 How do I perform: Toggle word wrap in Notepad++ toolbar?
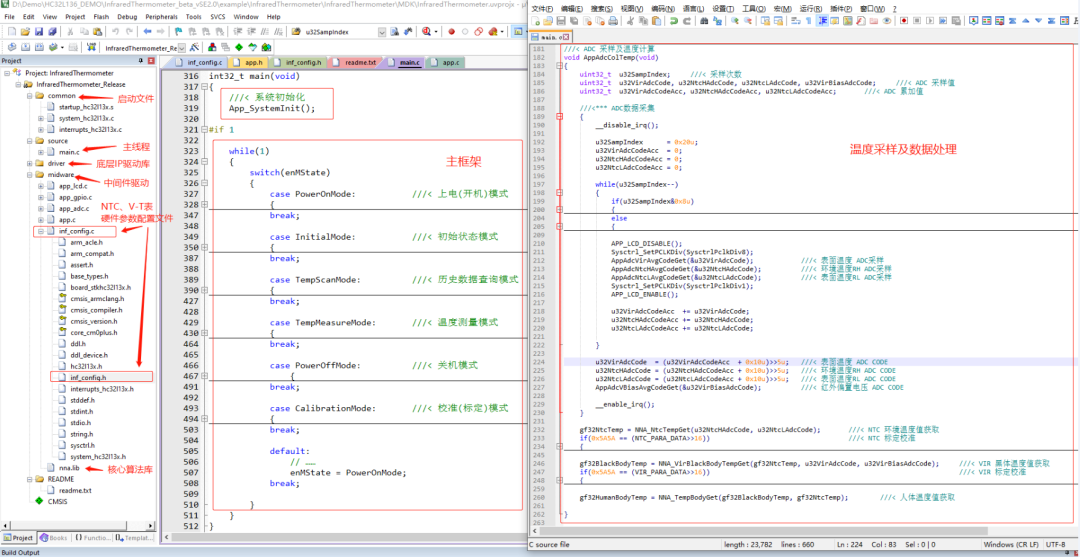[795, 21]
